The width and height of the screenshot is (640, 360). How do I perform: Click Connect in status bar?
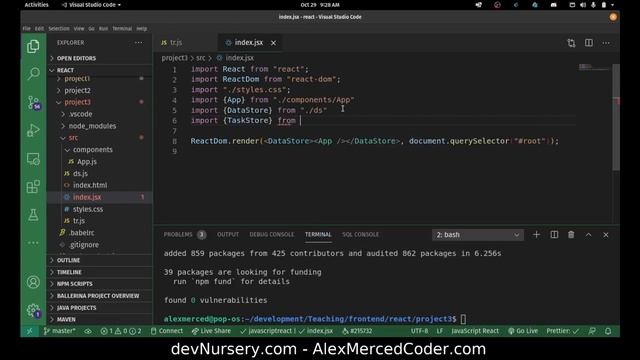point(167,331)
